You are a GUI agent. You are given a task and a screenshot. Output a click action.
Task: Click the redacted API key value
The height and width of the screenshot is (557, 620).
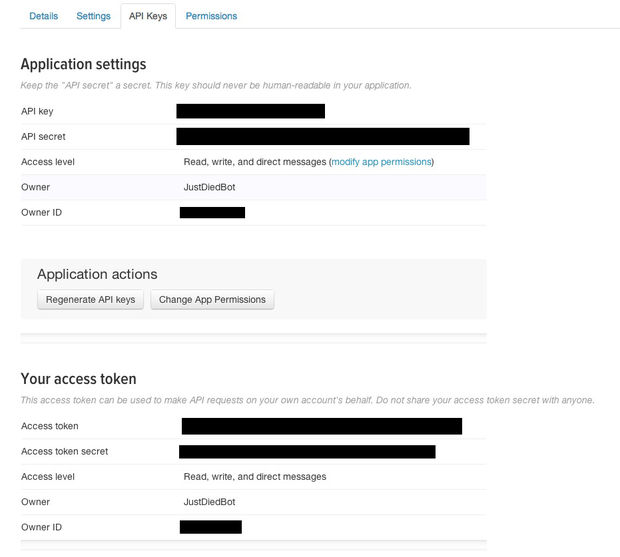(250, 111)
